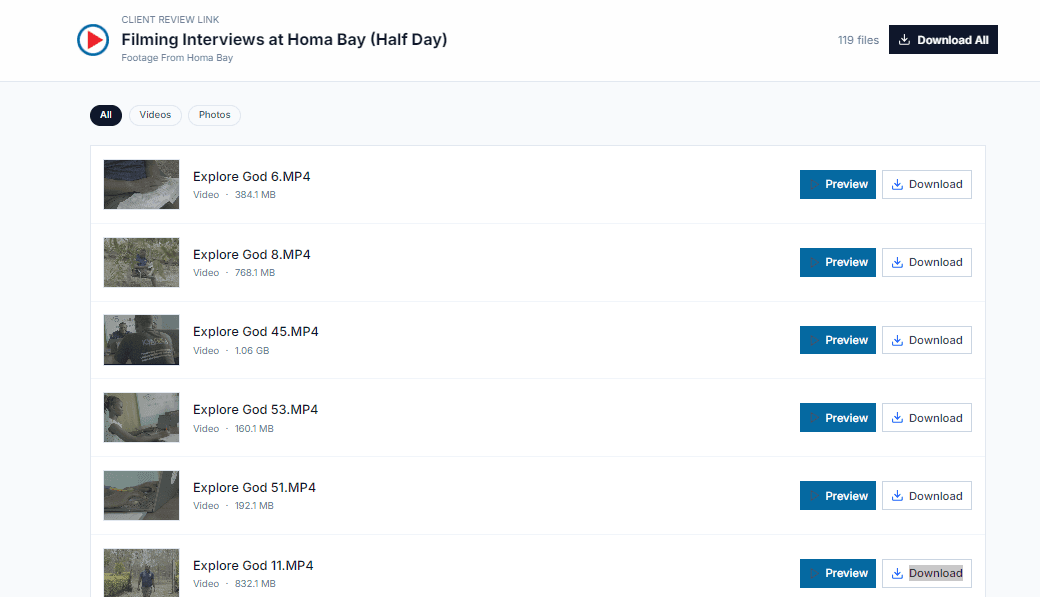Preview the Explore God 45.MP4 video

(x=838, y=340)
